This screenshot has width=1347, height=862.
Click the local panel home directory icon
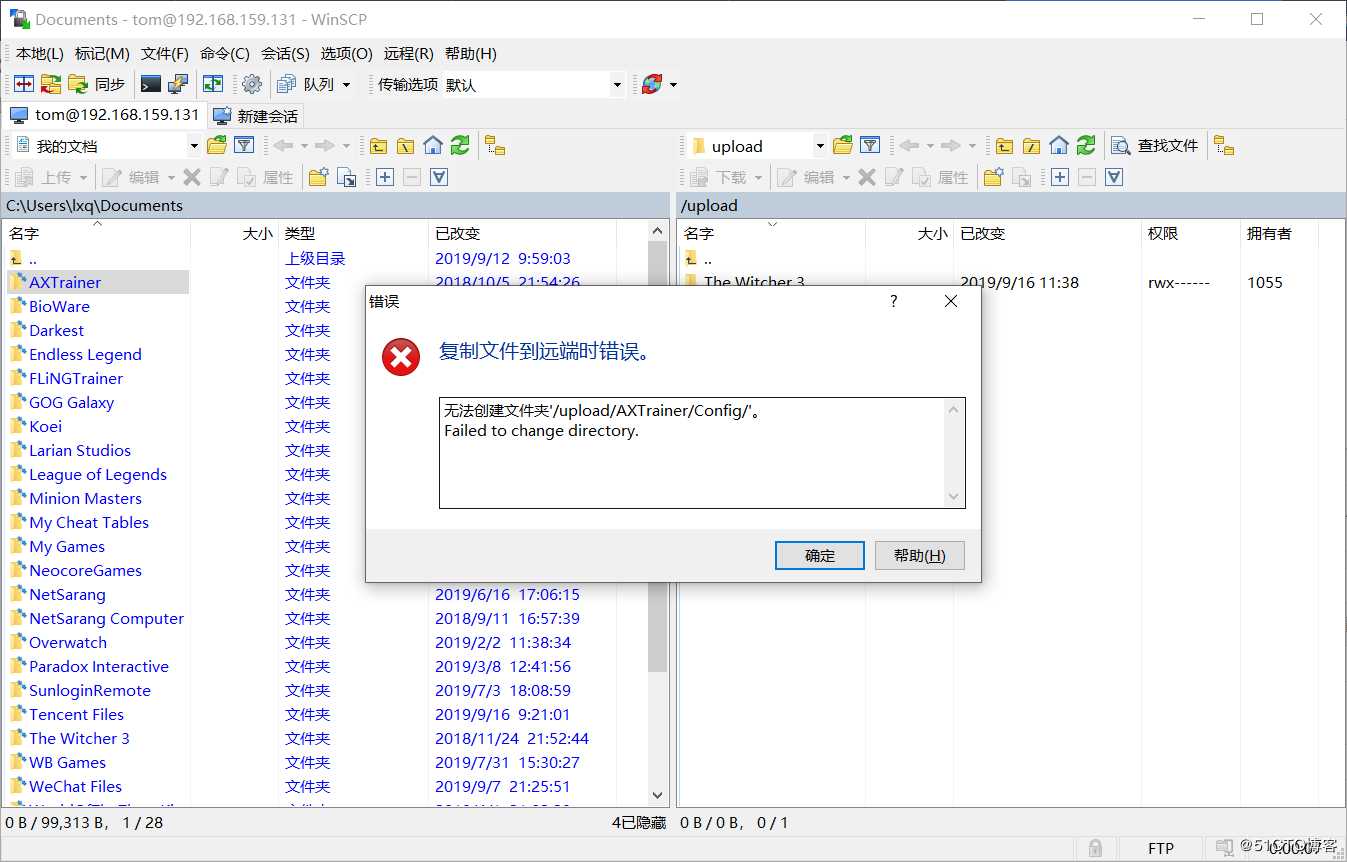tap(432, 146)
